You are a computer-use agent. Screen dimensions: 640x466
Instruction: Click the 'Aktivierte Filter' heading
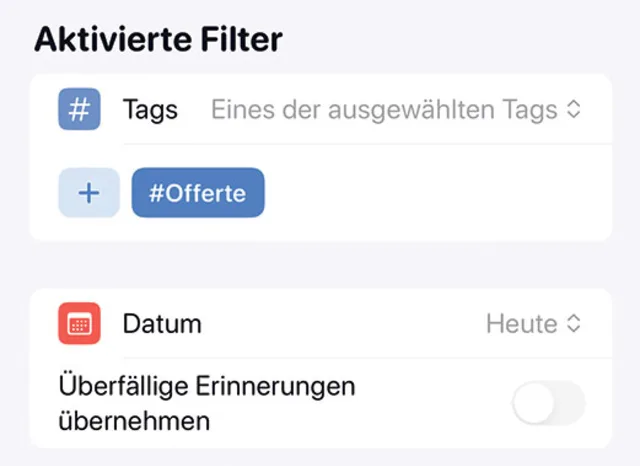coord(158,39)
